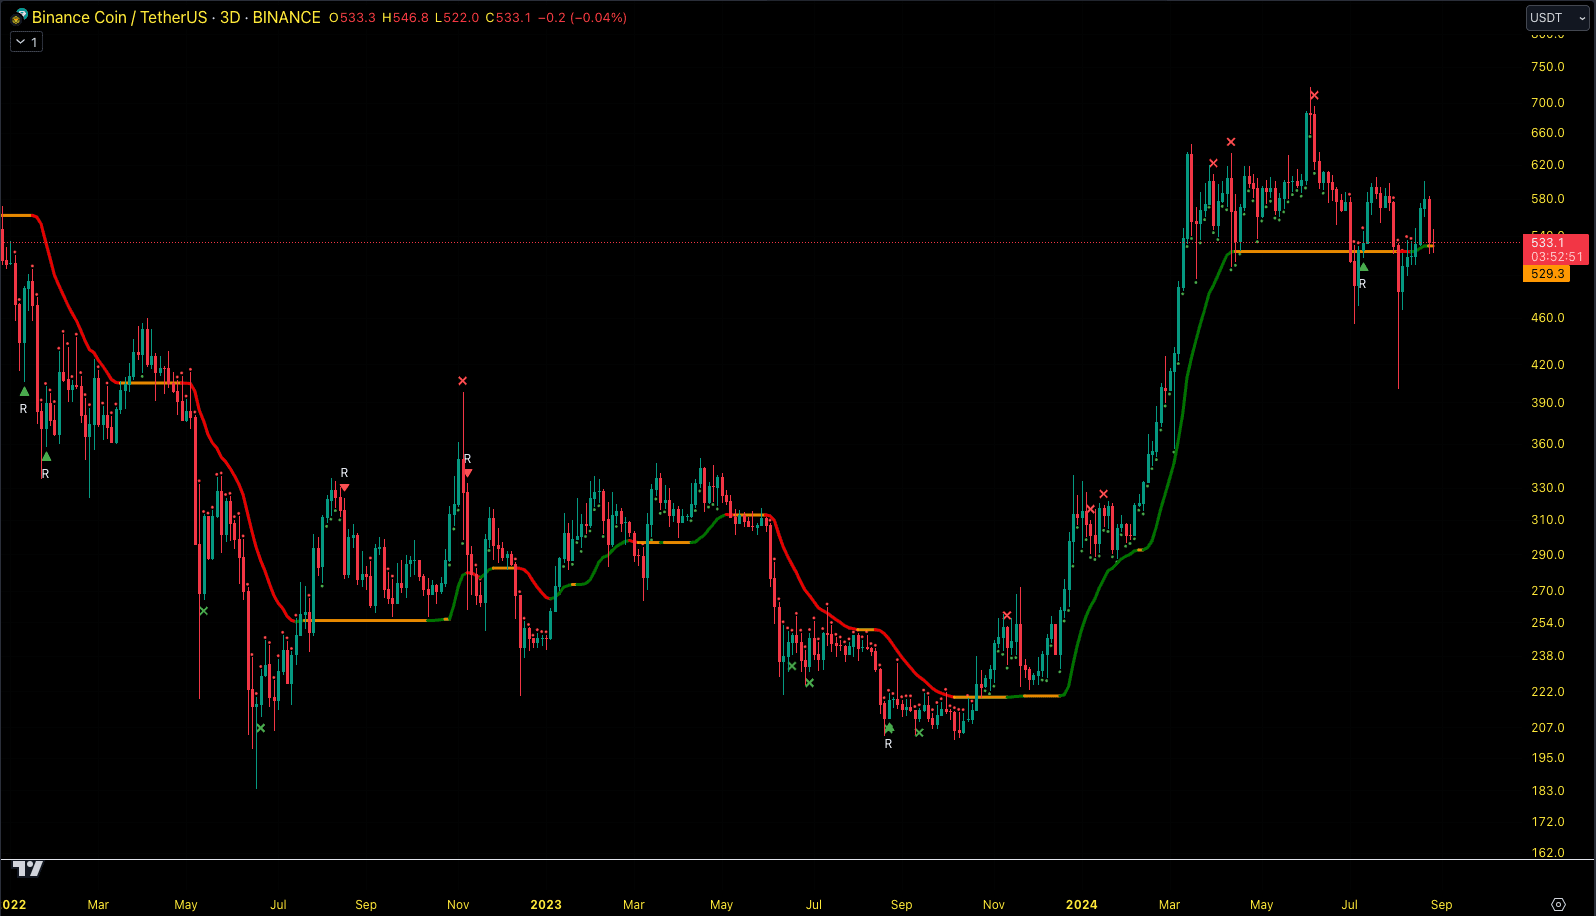The width and height of the screenshot is (1596, 916).
Task: Click the orange 529.3 indicator price label
Action: 1546,274
